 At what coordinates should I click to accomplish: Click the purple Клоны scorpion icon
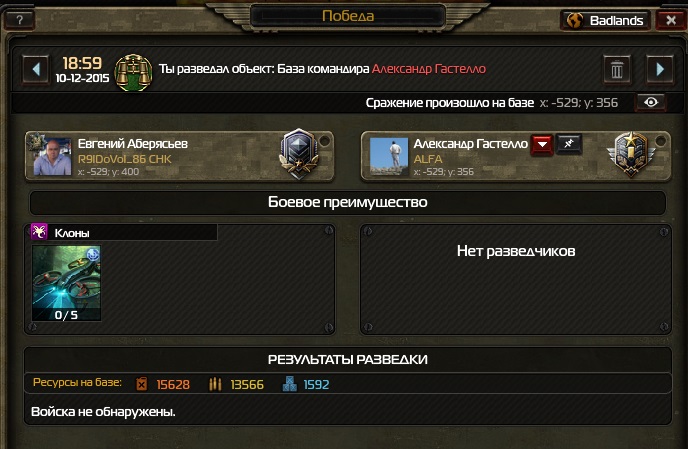pos(39,231)
